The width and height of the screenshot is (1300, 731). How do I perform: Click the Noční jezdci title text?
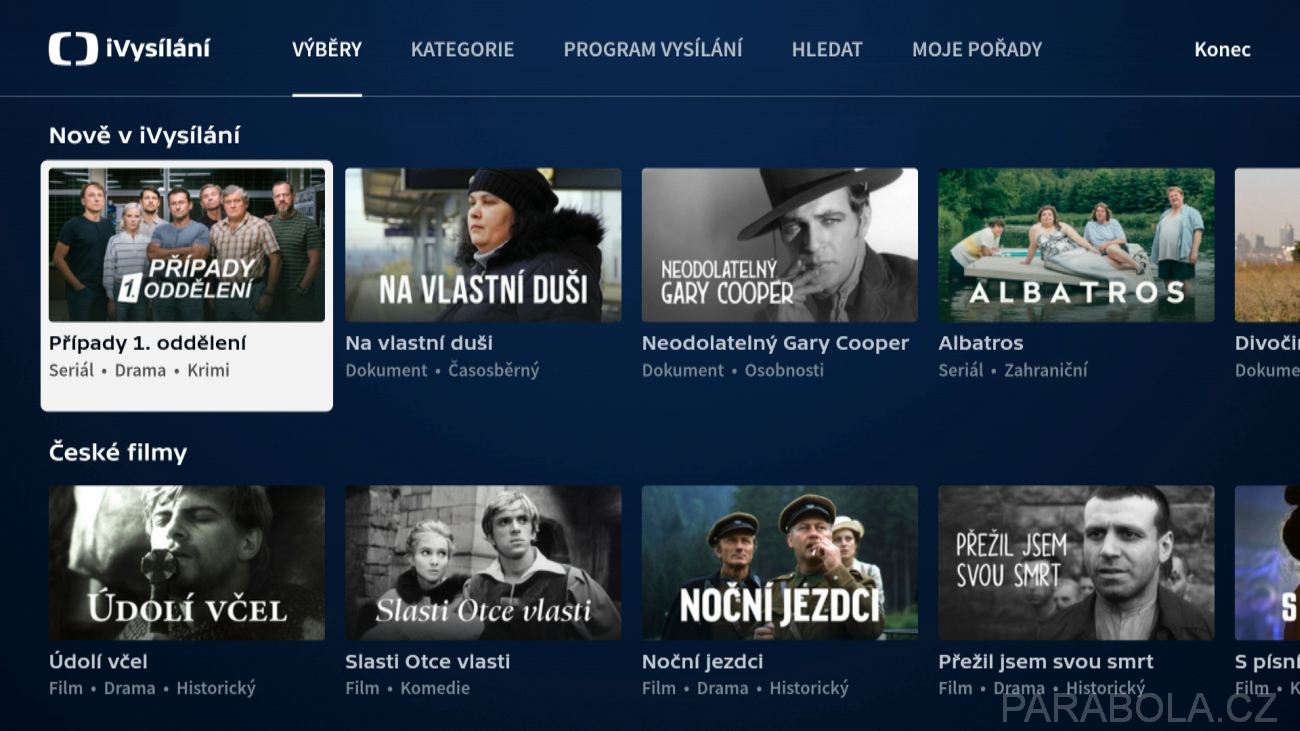pos(702,661)
